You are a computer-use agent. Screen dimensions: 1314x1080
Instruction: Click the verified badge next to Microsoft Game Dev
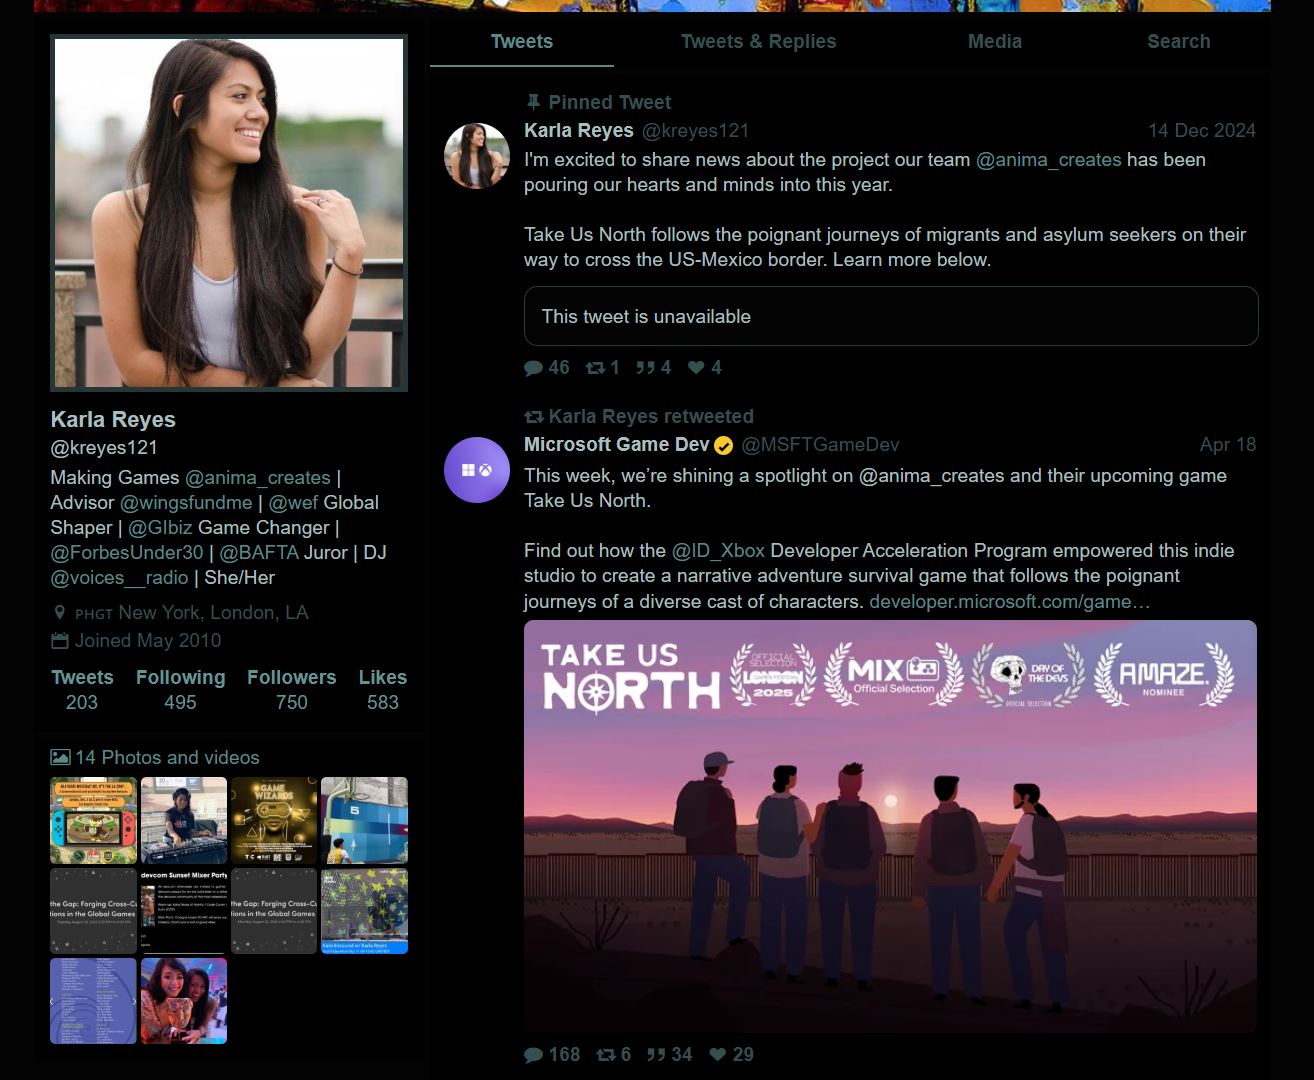(723, 445)
